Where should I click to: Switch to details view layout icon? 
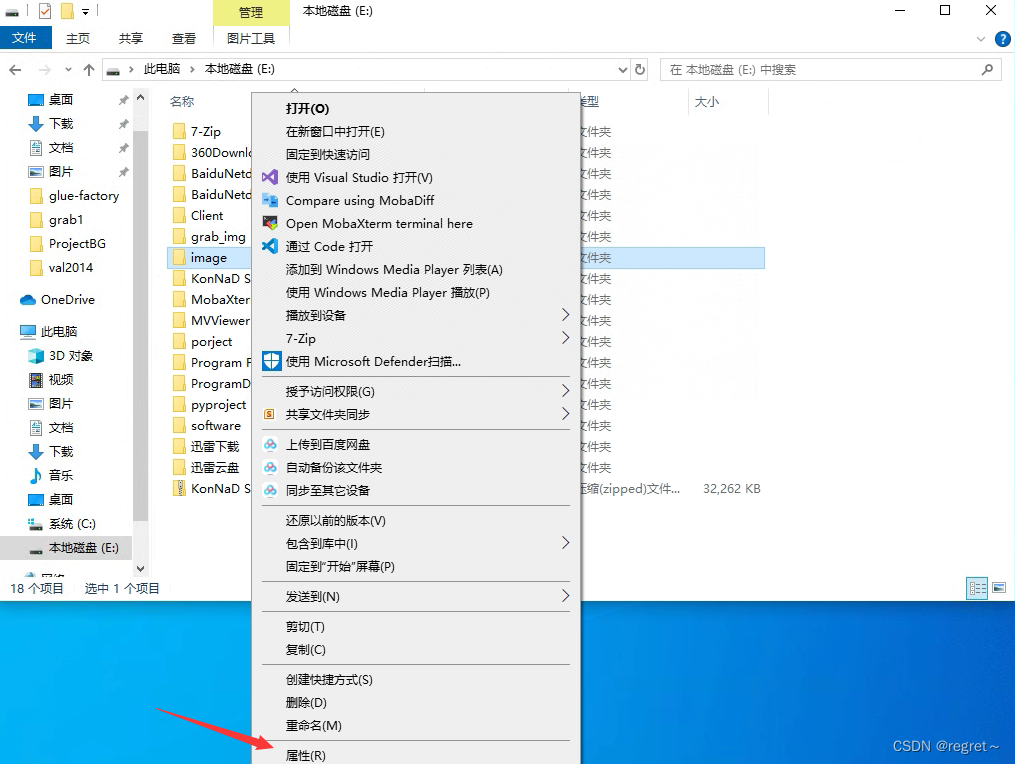[977, 588]
